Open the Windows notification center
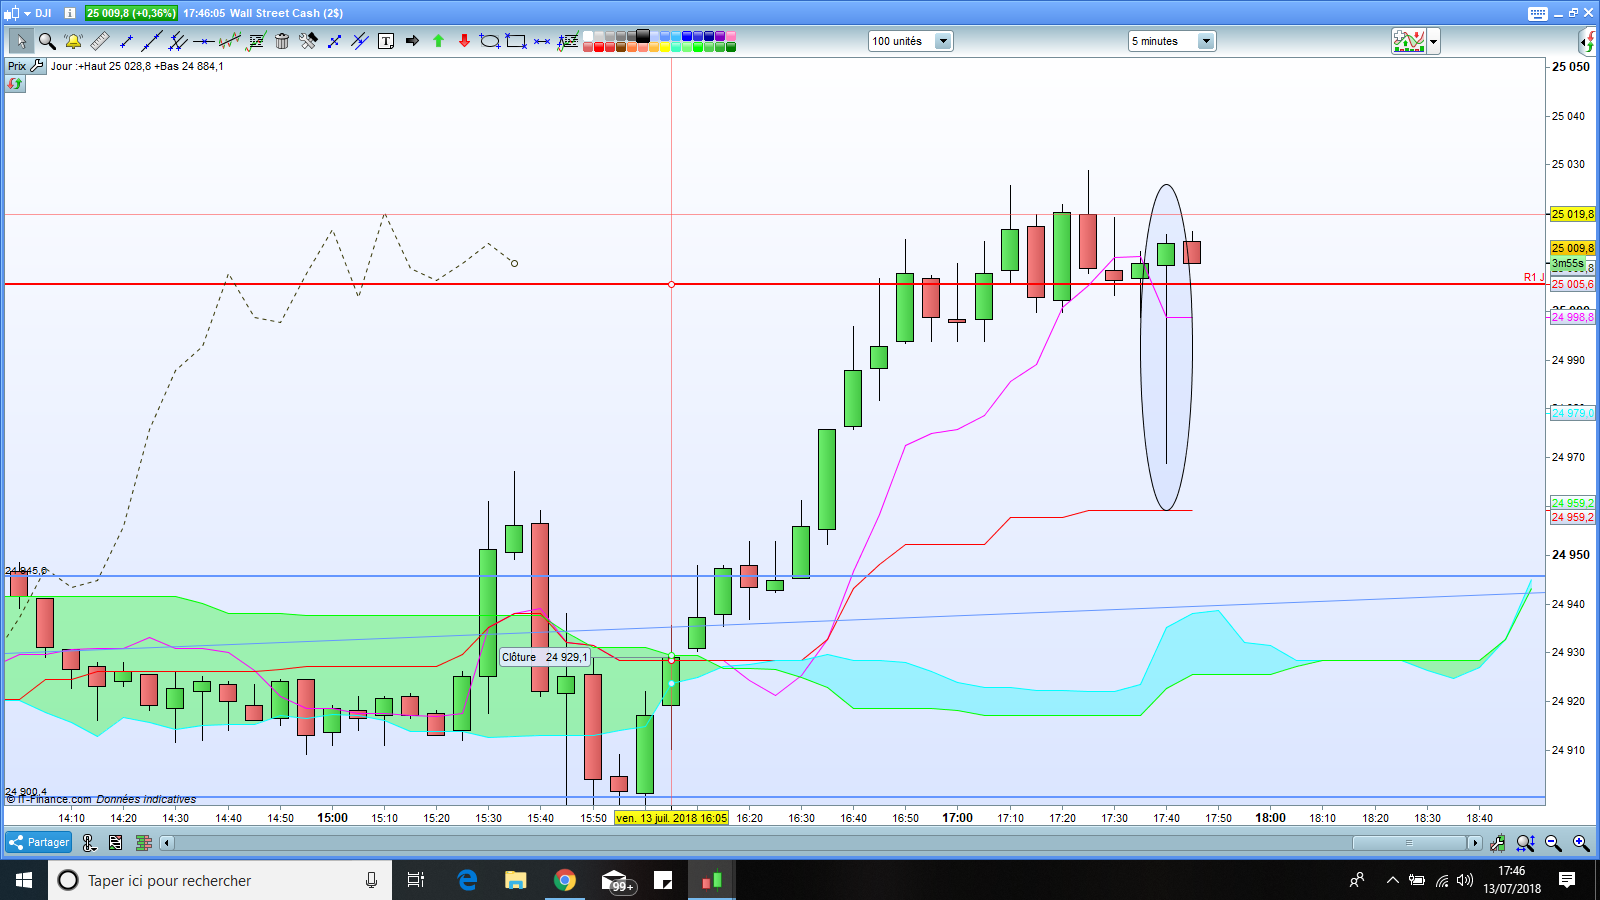The image size is (1600, 900). (1567, 880)
